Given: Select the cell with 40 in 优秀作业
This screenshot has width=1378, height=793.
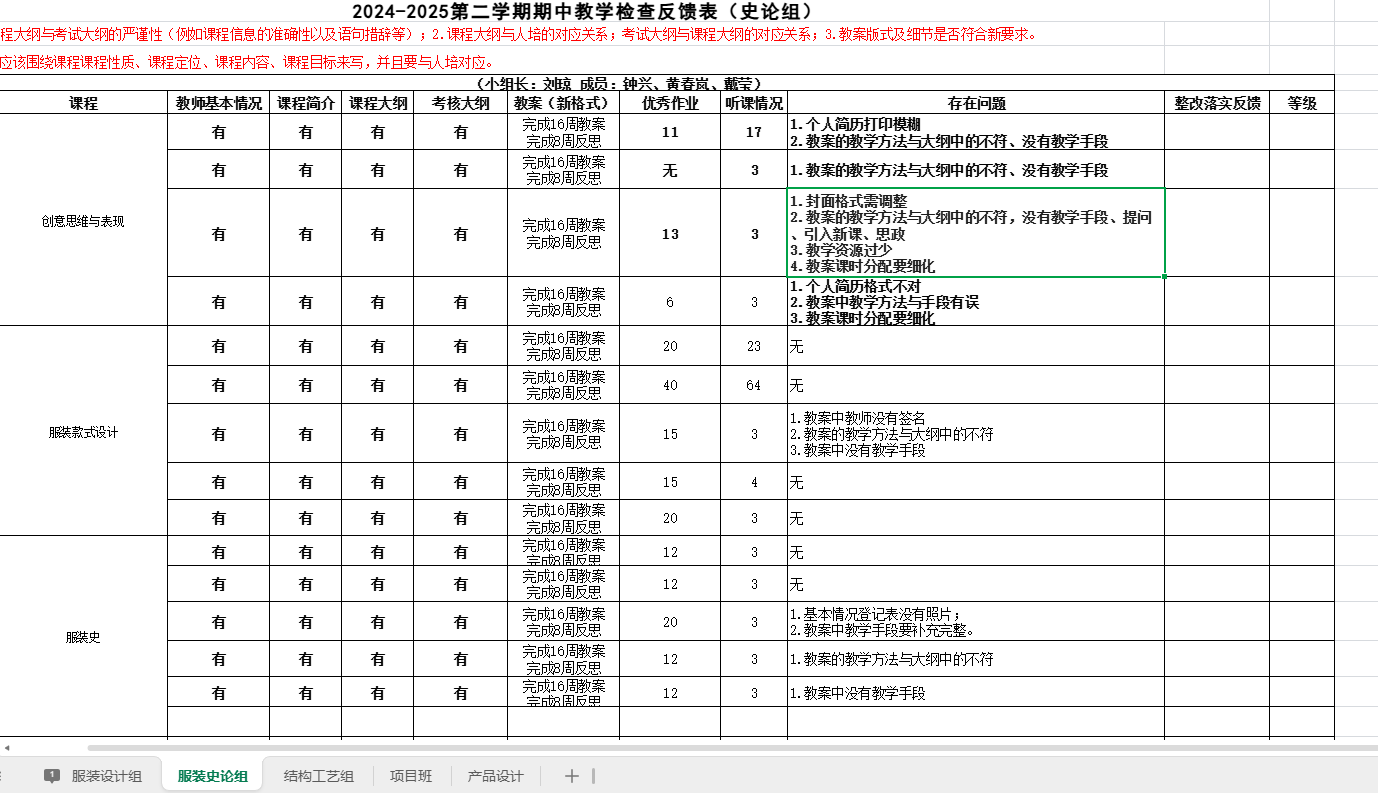Looking at the screenshot, I should click(670, 385).
